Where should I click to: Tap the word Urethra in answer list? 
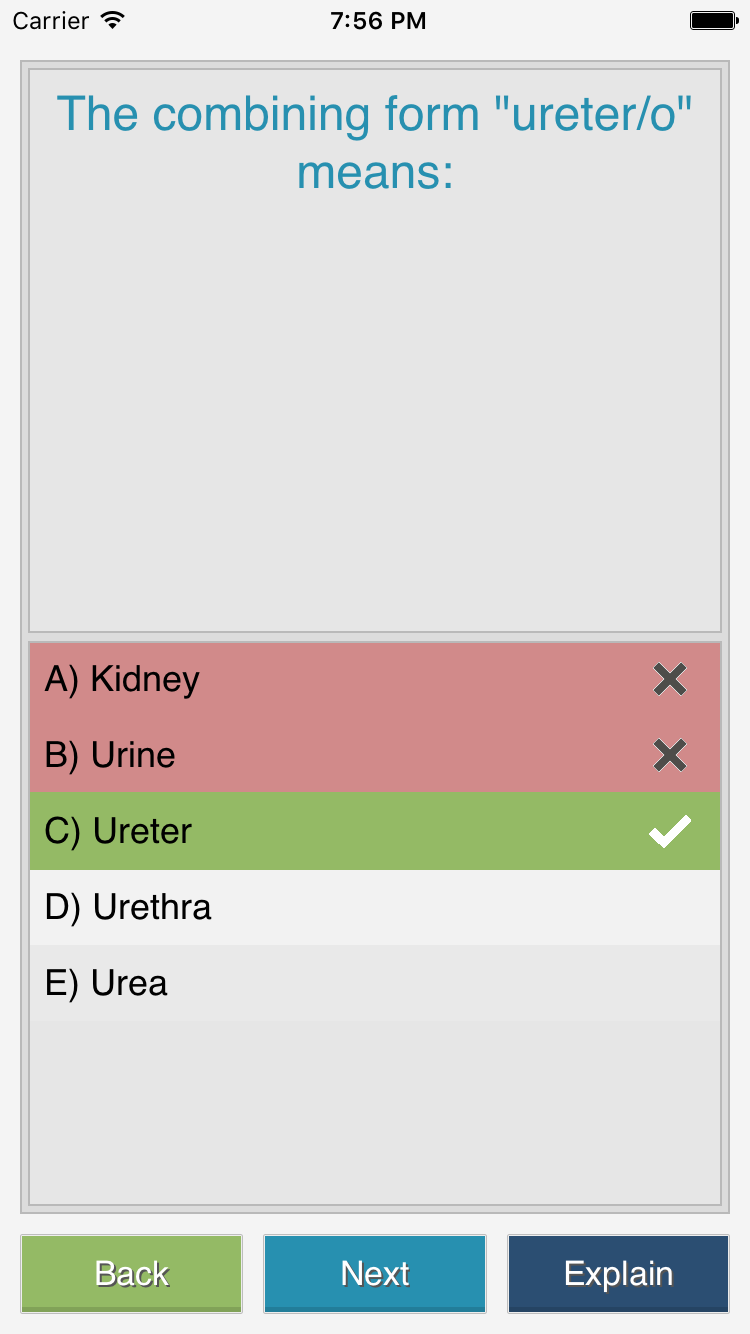[x=152, y=908]
